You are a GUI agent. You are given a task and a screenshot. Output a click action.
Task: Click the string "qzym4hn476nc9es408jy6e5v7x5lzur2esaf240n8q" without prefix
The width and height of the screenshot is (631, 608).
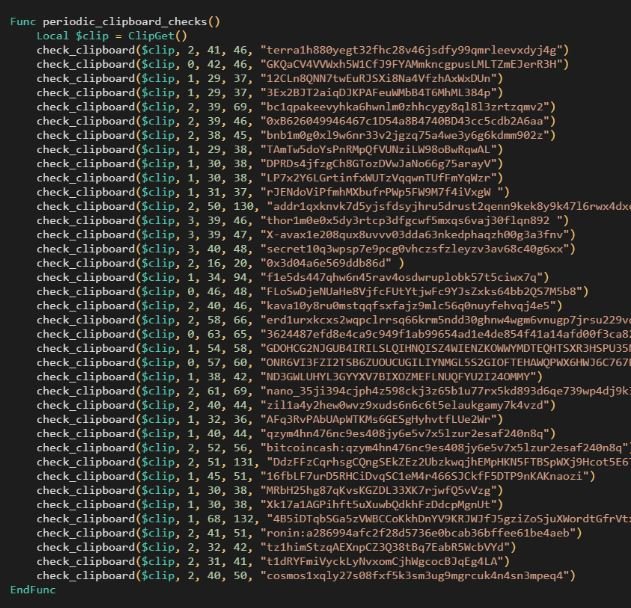[404, 434]
